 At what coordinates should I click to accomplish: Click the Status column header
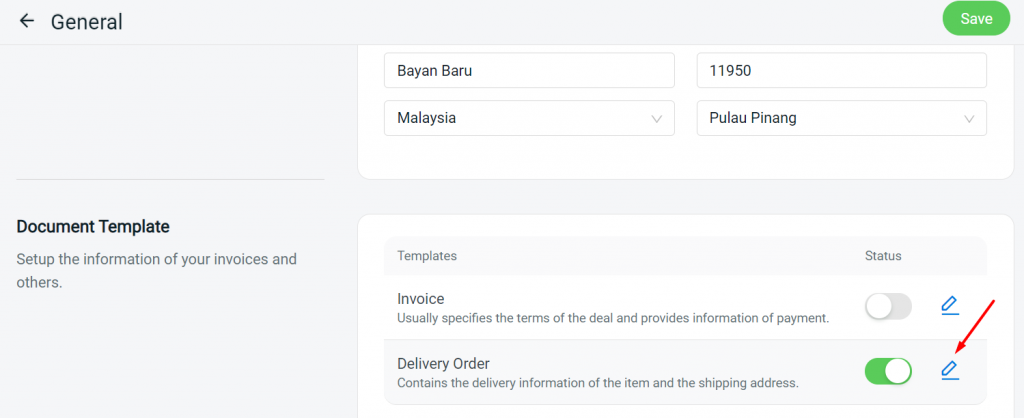click(883, 256)
